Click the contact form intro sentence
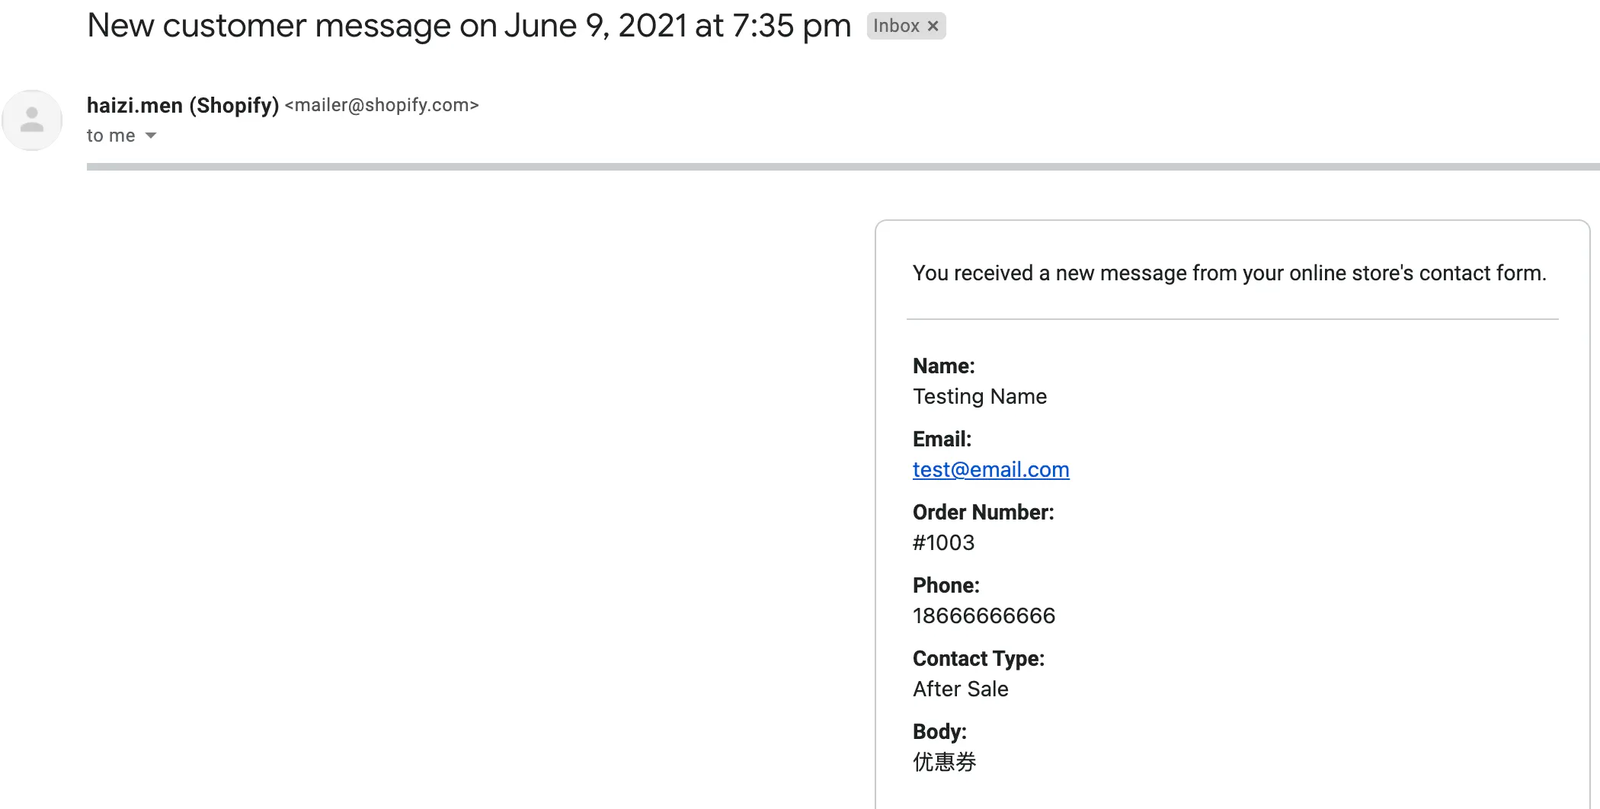Viewport: 1600px width, 809px height. (1229, 273)
